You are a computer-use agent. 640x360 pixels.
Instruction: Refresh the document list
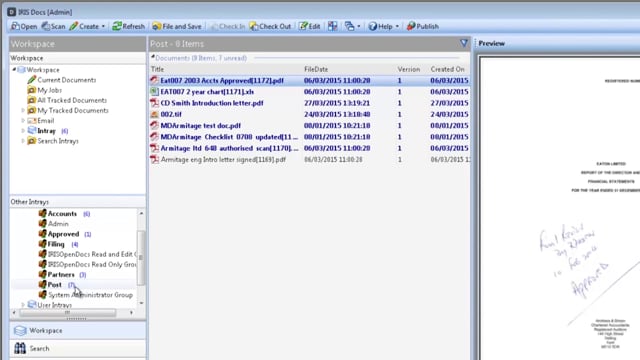(128, 27)
